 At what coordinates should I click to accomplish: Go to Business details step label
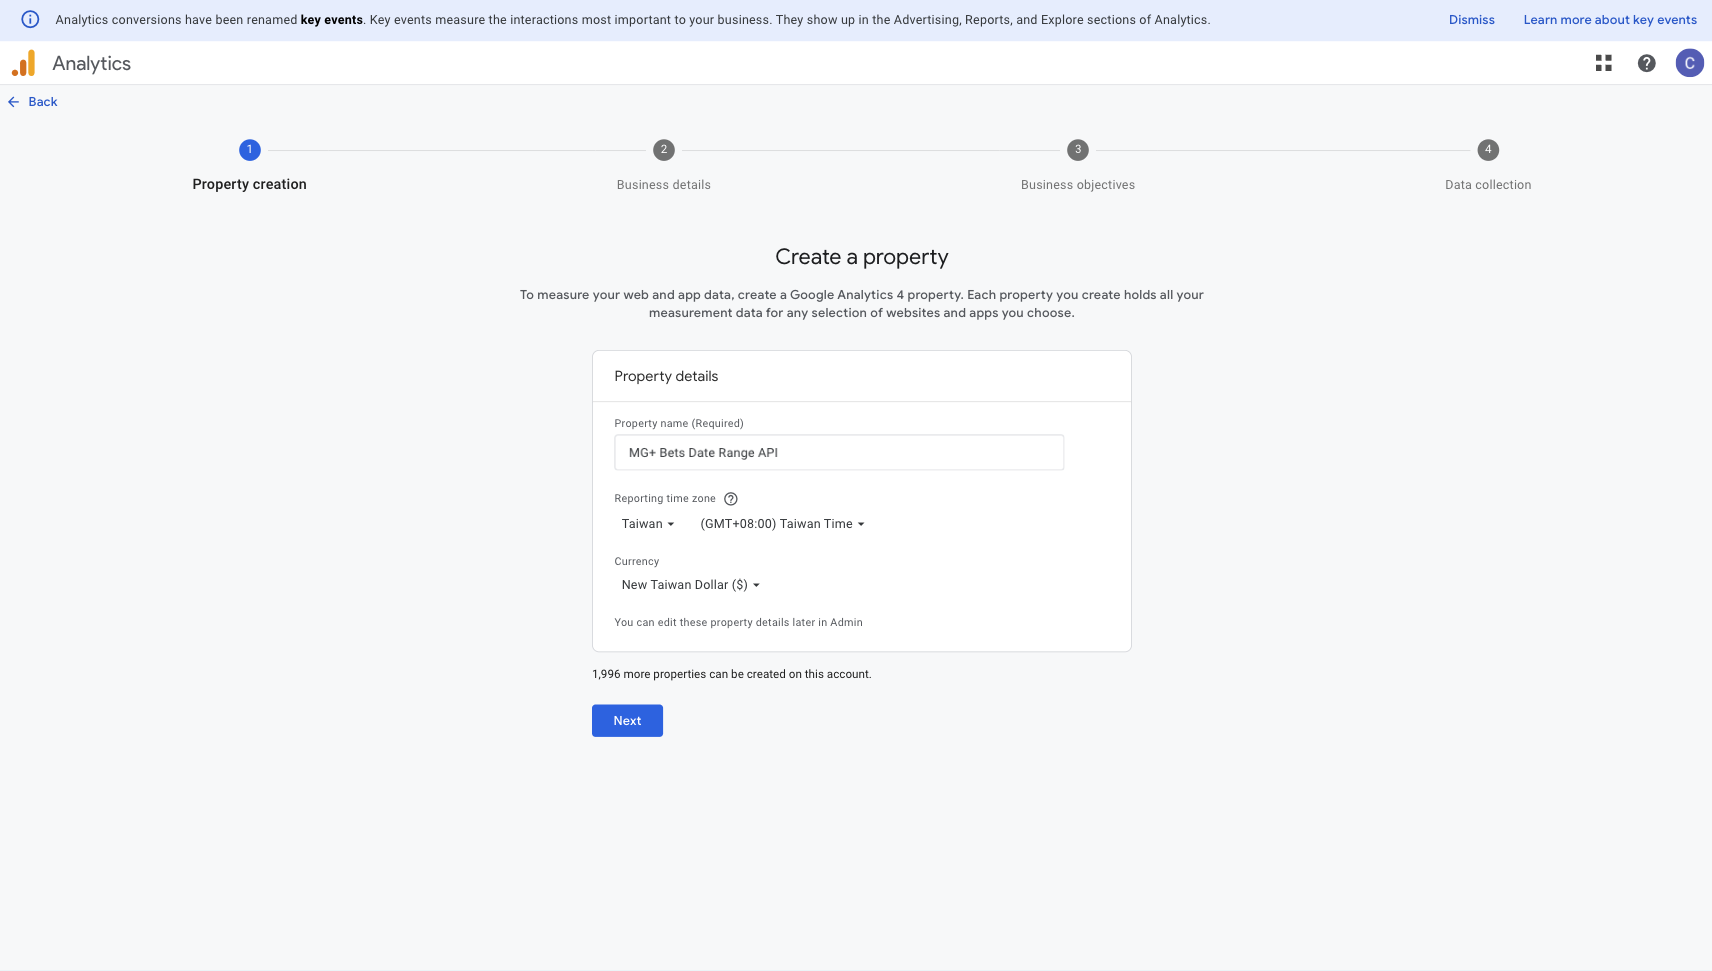click(664, 185)
